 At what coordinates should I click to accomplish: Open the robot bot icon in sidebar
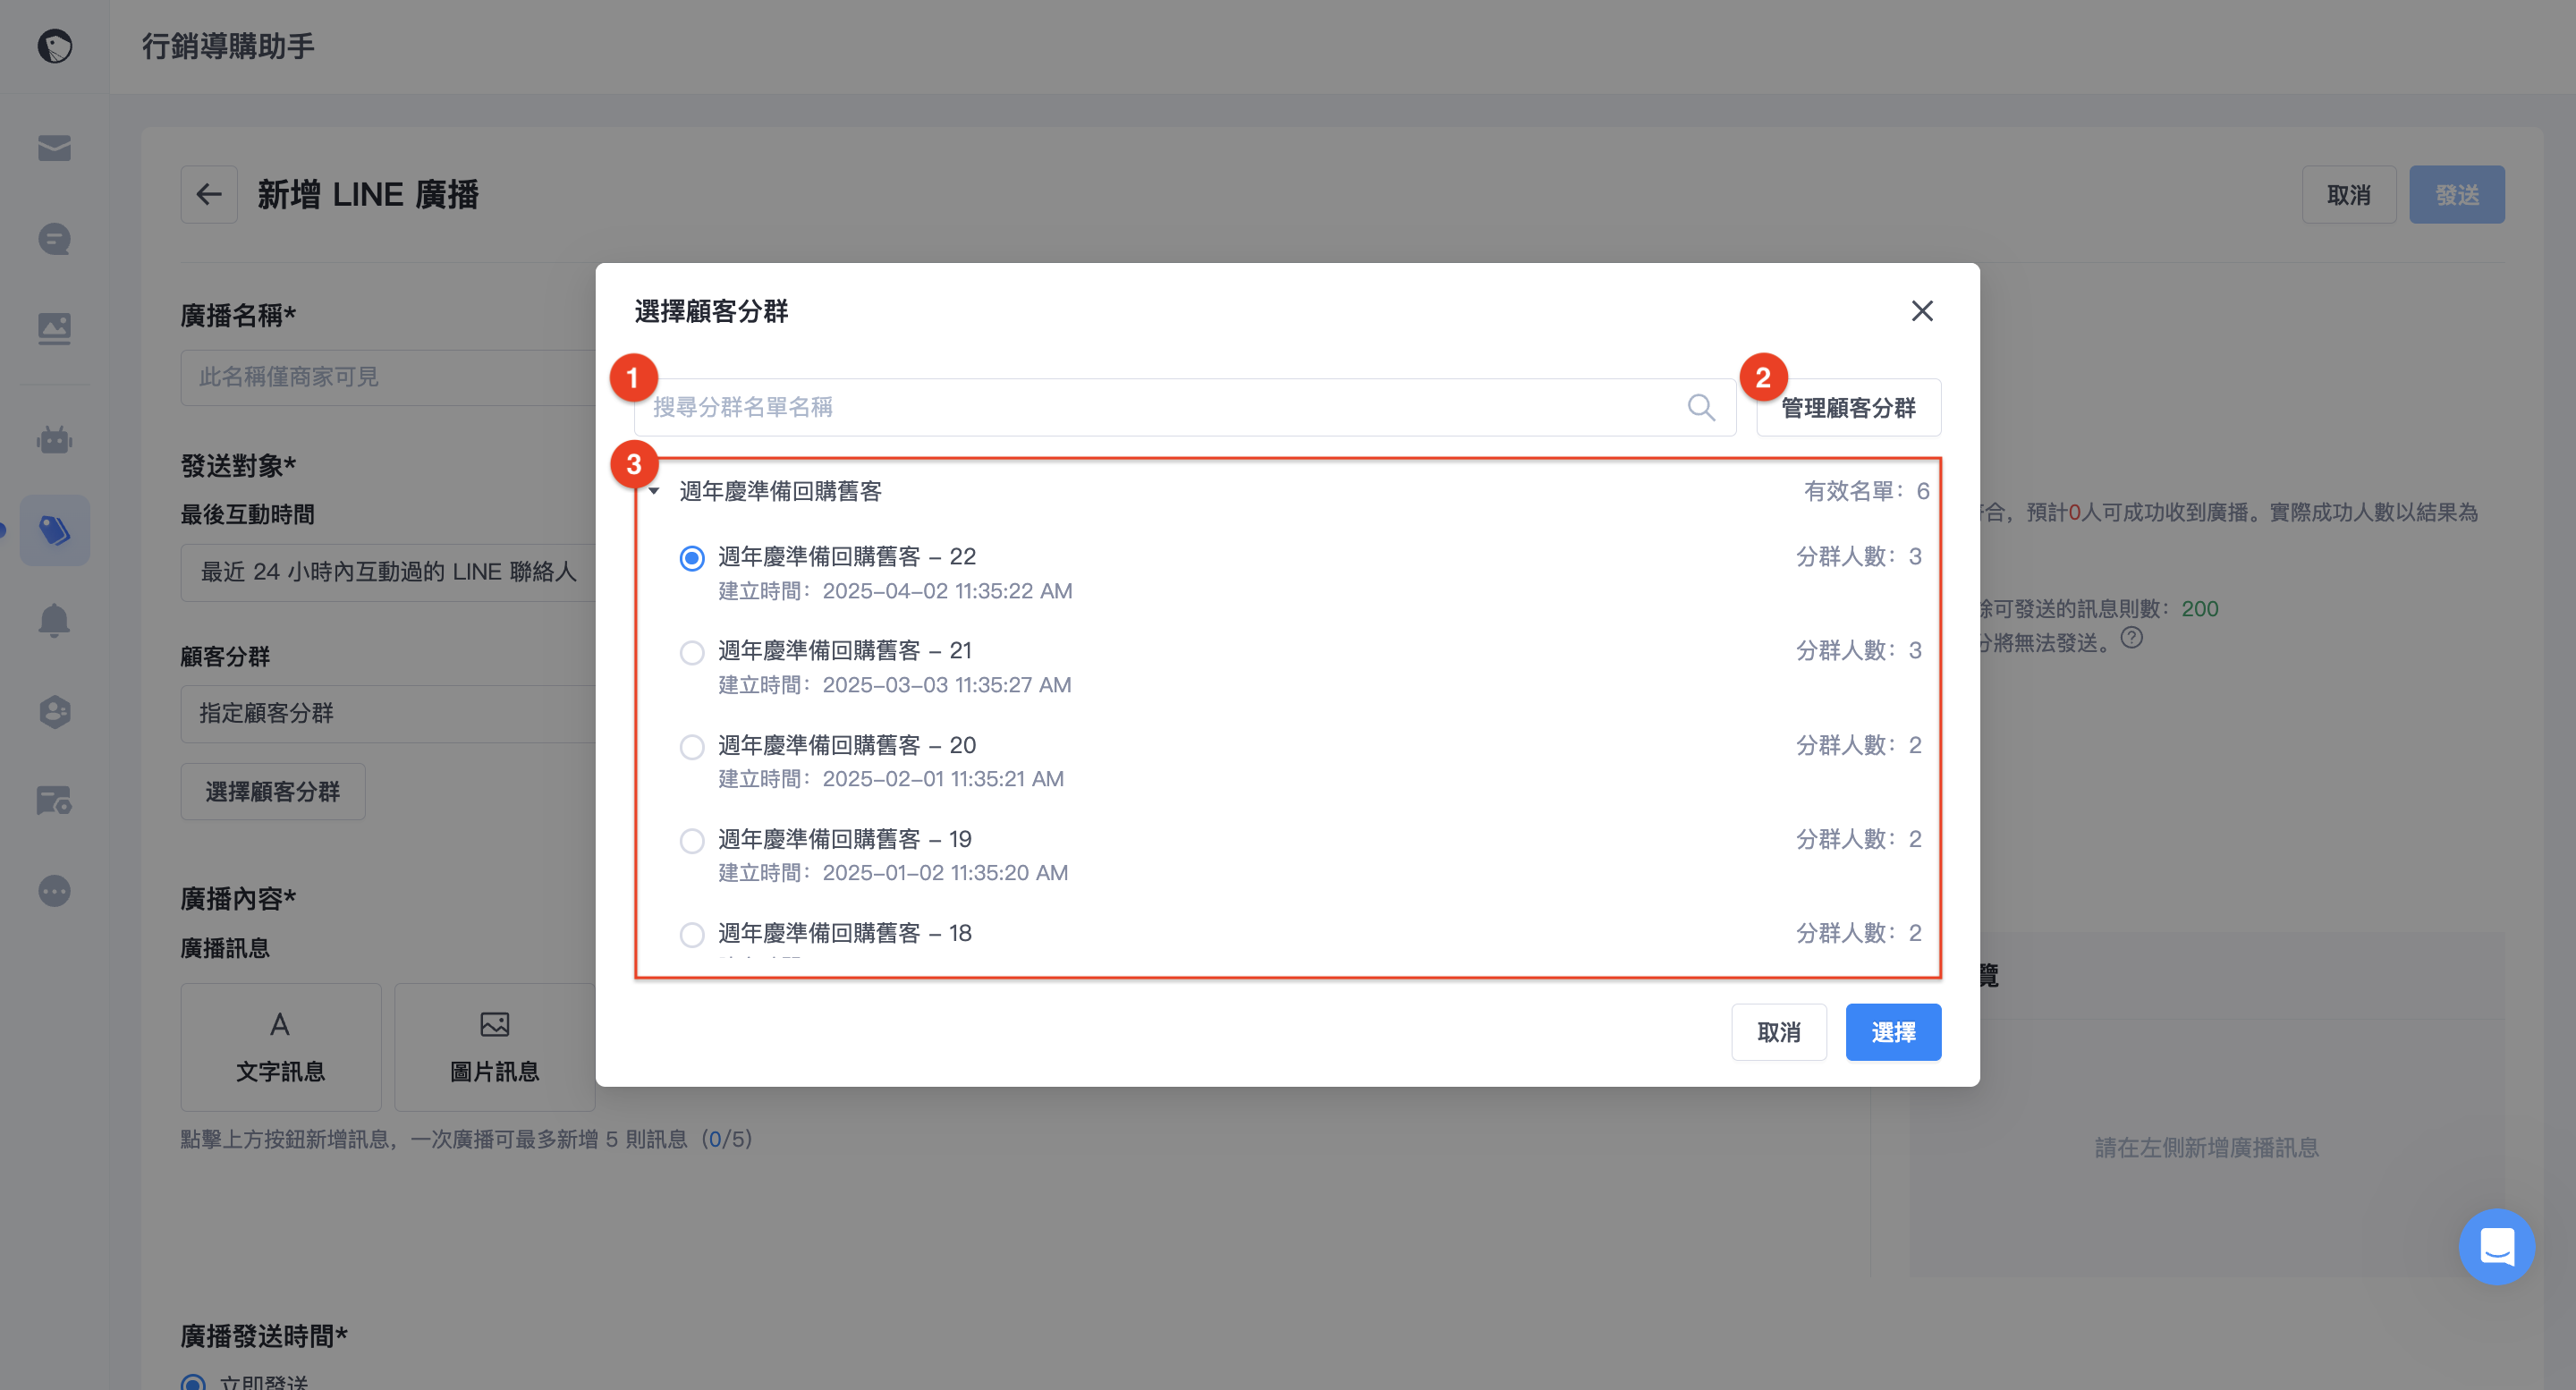coord(55,440)
